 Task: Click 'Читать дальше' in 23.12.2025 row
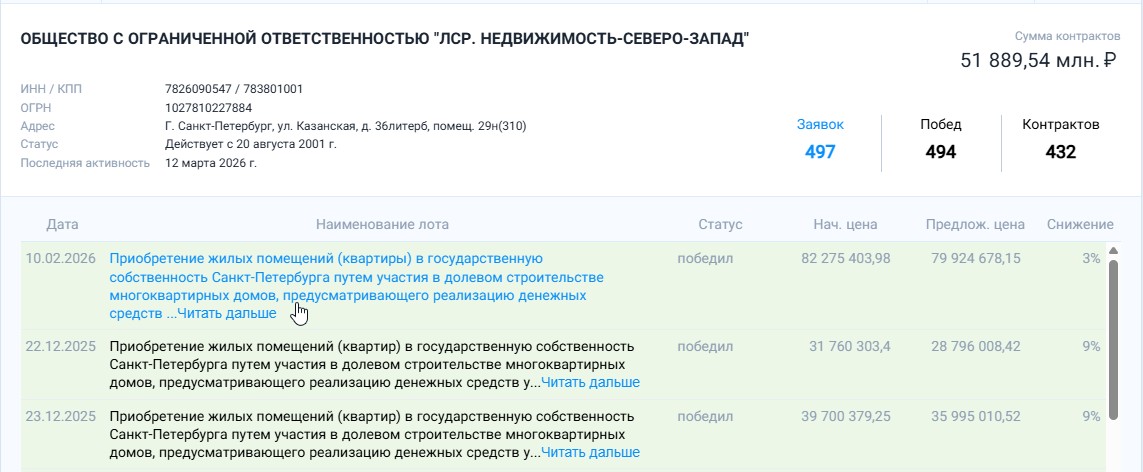(590, 452)
